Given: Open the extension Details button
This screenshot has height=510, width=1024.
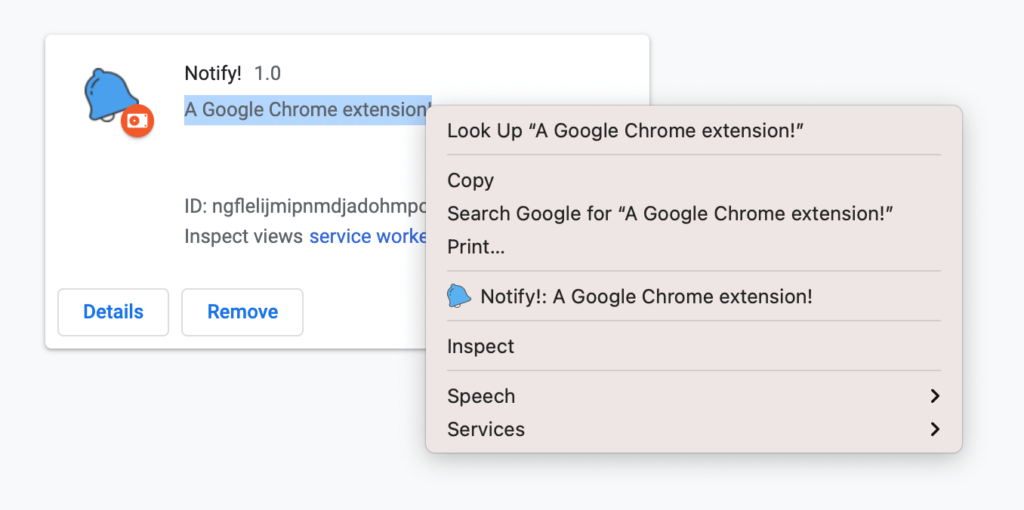Looking at the screenshot, I should (x=113, y=312).
